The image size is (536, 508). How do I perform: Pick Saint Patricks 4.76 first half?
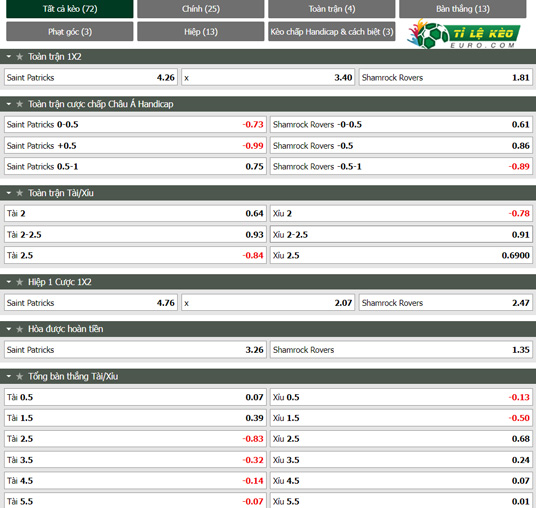[91, 303]
